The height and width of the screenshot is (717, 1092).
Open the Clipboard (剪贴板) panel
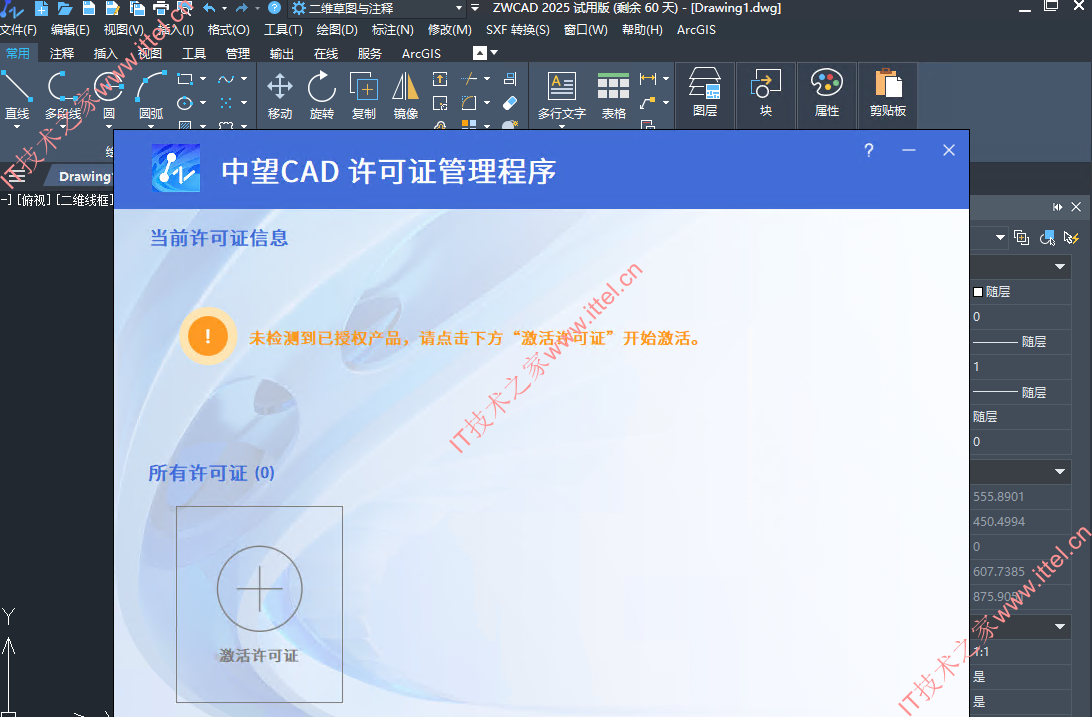point(888,93)
